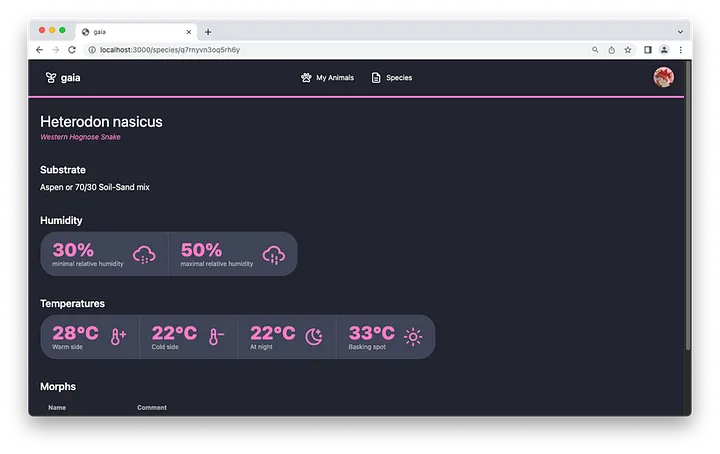
Task: Click the Name column header in Morphs
Action: pyautogui.click(x=57, y=408)
